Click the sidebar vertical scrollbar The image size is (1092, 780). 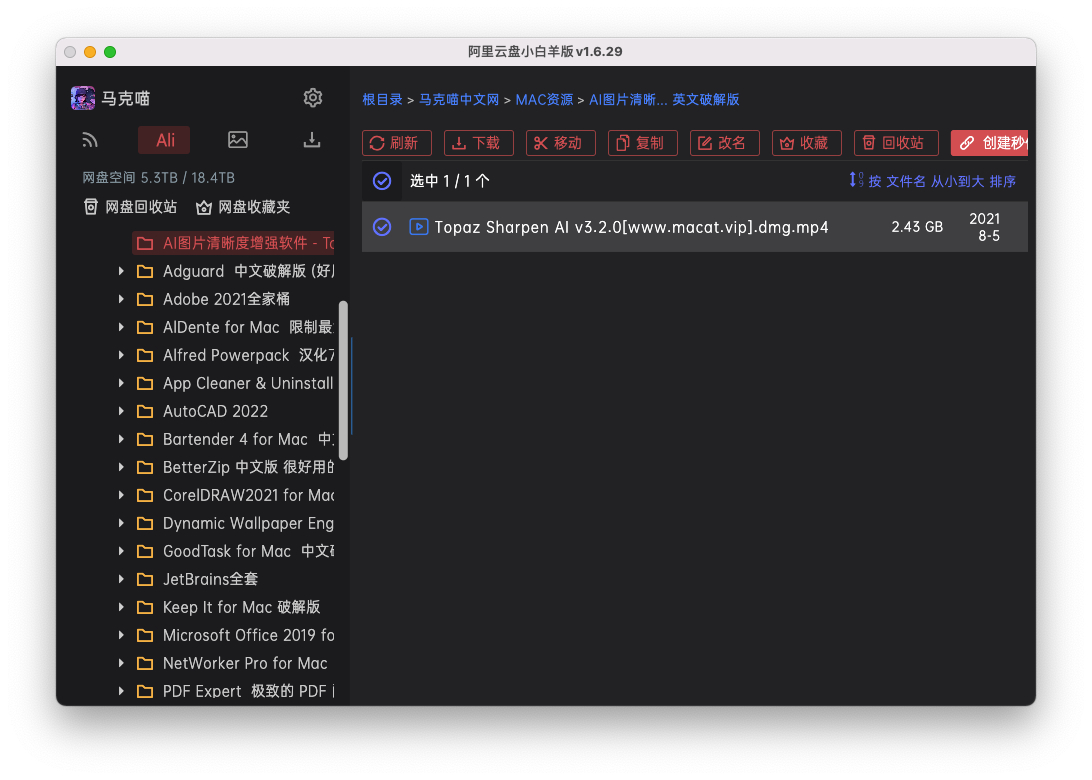(x=344, y=380)
